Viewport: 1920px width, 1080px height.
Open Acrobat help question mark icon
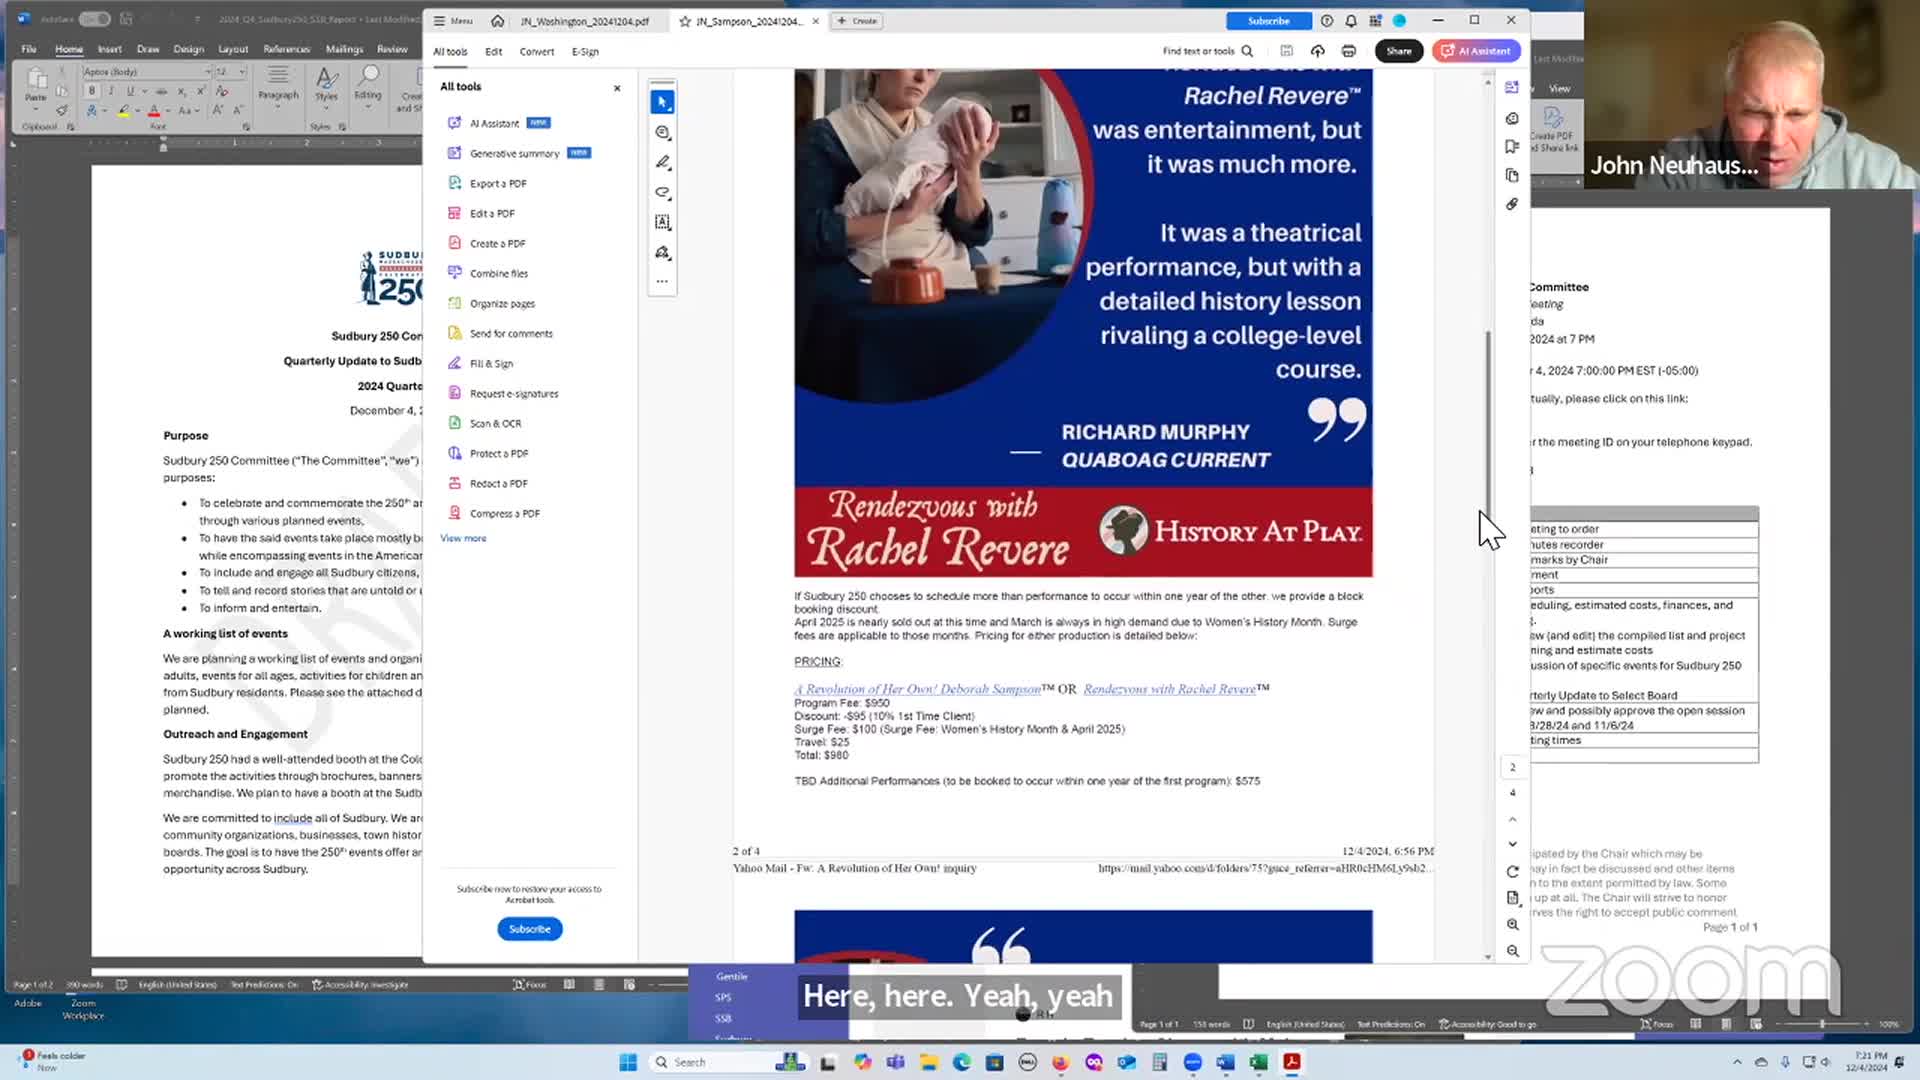coord(1327,21)
